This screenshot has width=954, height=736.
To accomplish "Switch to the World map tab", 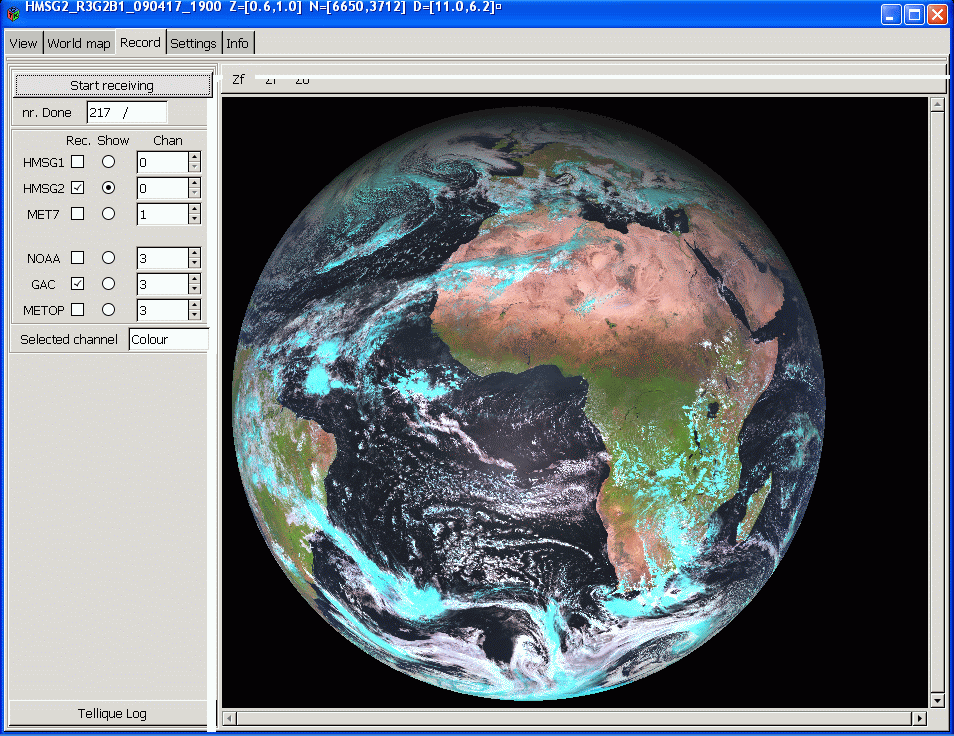I will (x=79, y=43).
